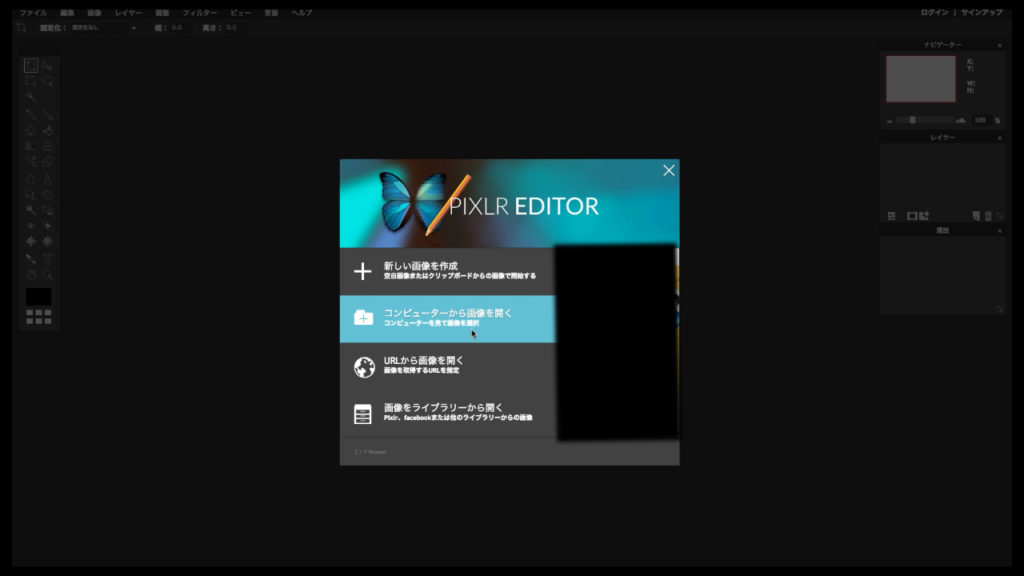This screenshot has height=576, width=1024.
Task: Add a layer mask in Layers panel
Action: pyautogui.click(x=912, y=216)
